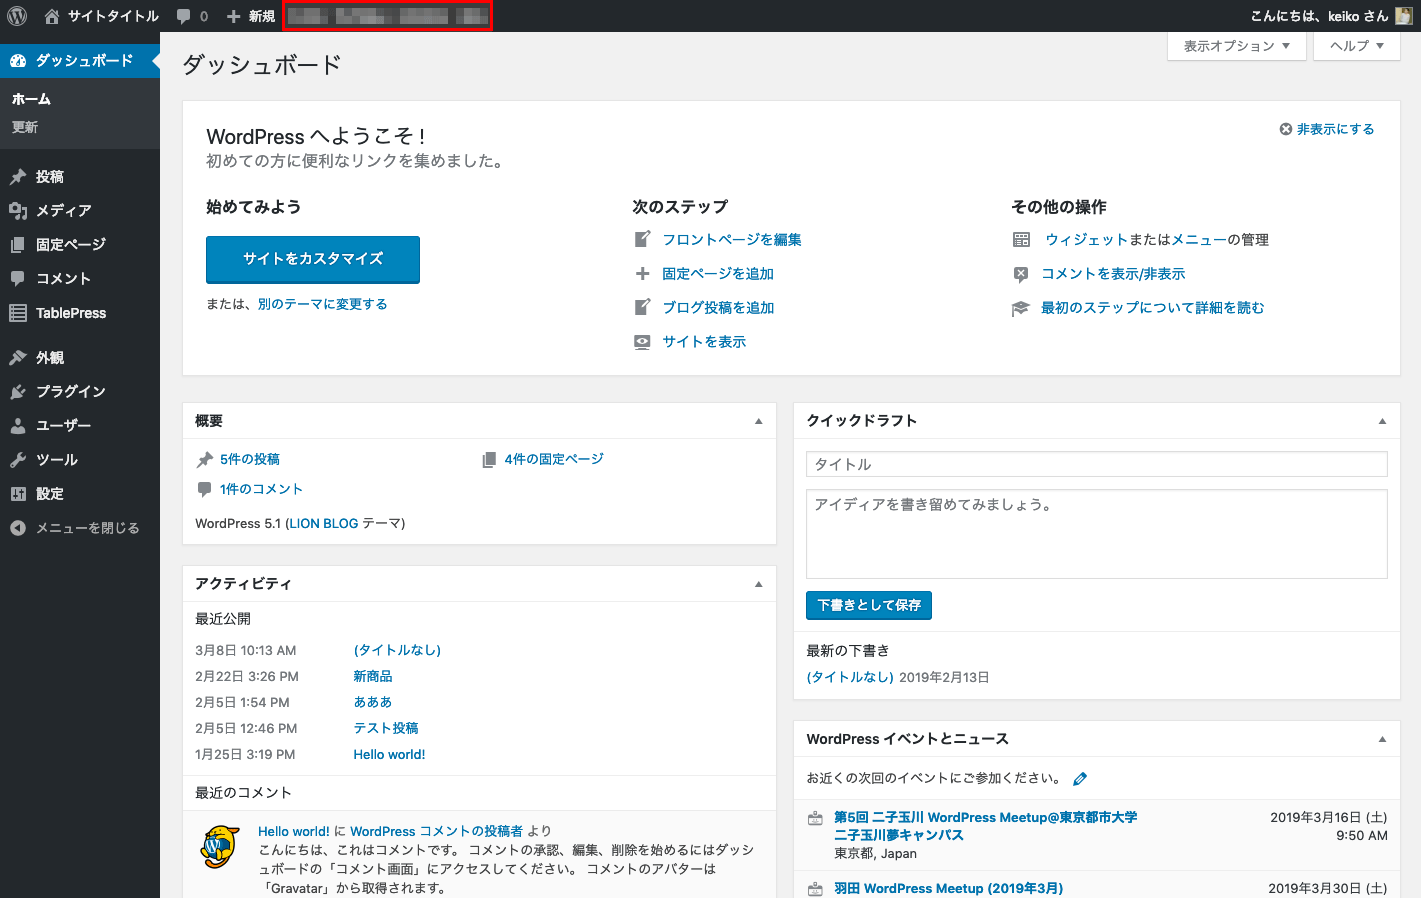Click the edit icon next to ブログ投稿を追加
Viewport: 1421px width, 898px height.
pos(643,308)
